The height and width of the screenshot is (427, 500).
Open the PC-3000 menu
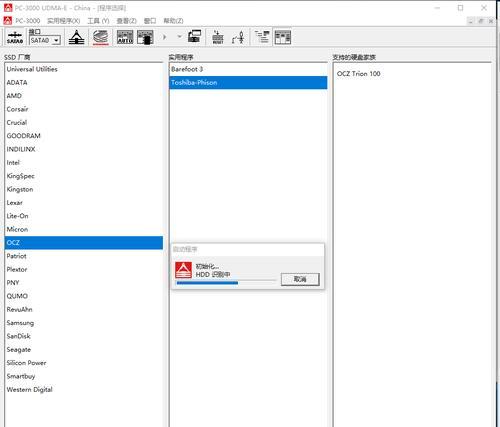point(28,21)
